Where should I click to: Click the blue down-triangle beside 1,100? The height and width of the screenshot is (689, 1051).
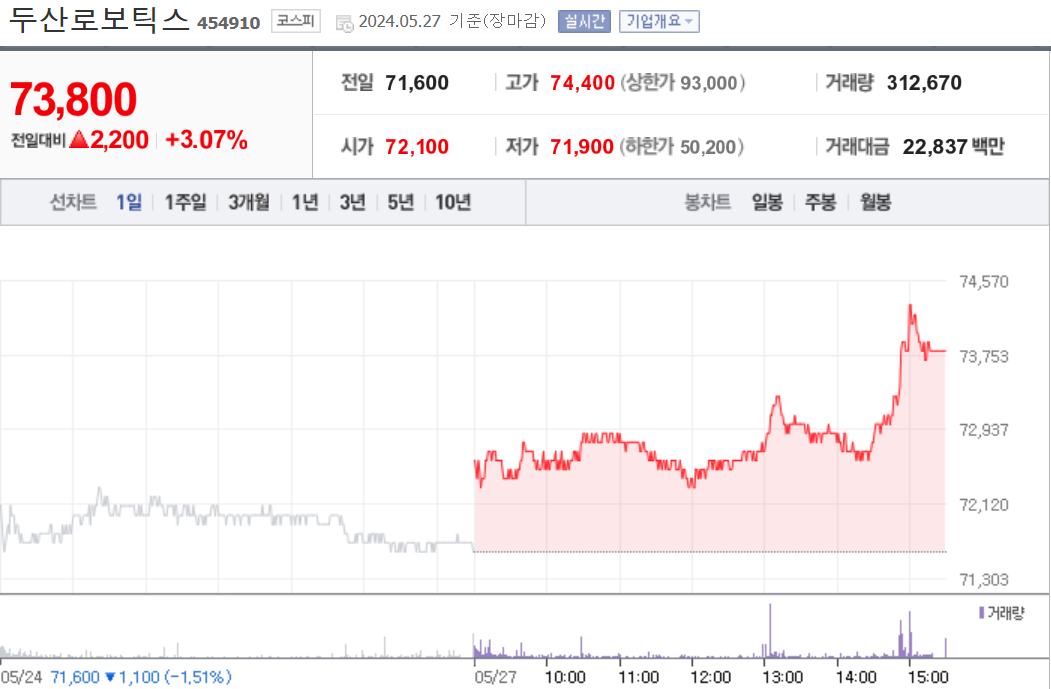coord(111,677)
